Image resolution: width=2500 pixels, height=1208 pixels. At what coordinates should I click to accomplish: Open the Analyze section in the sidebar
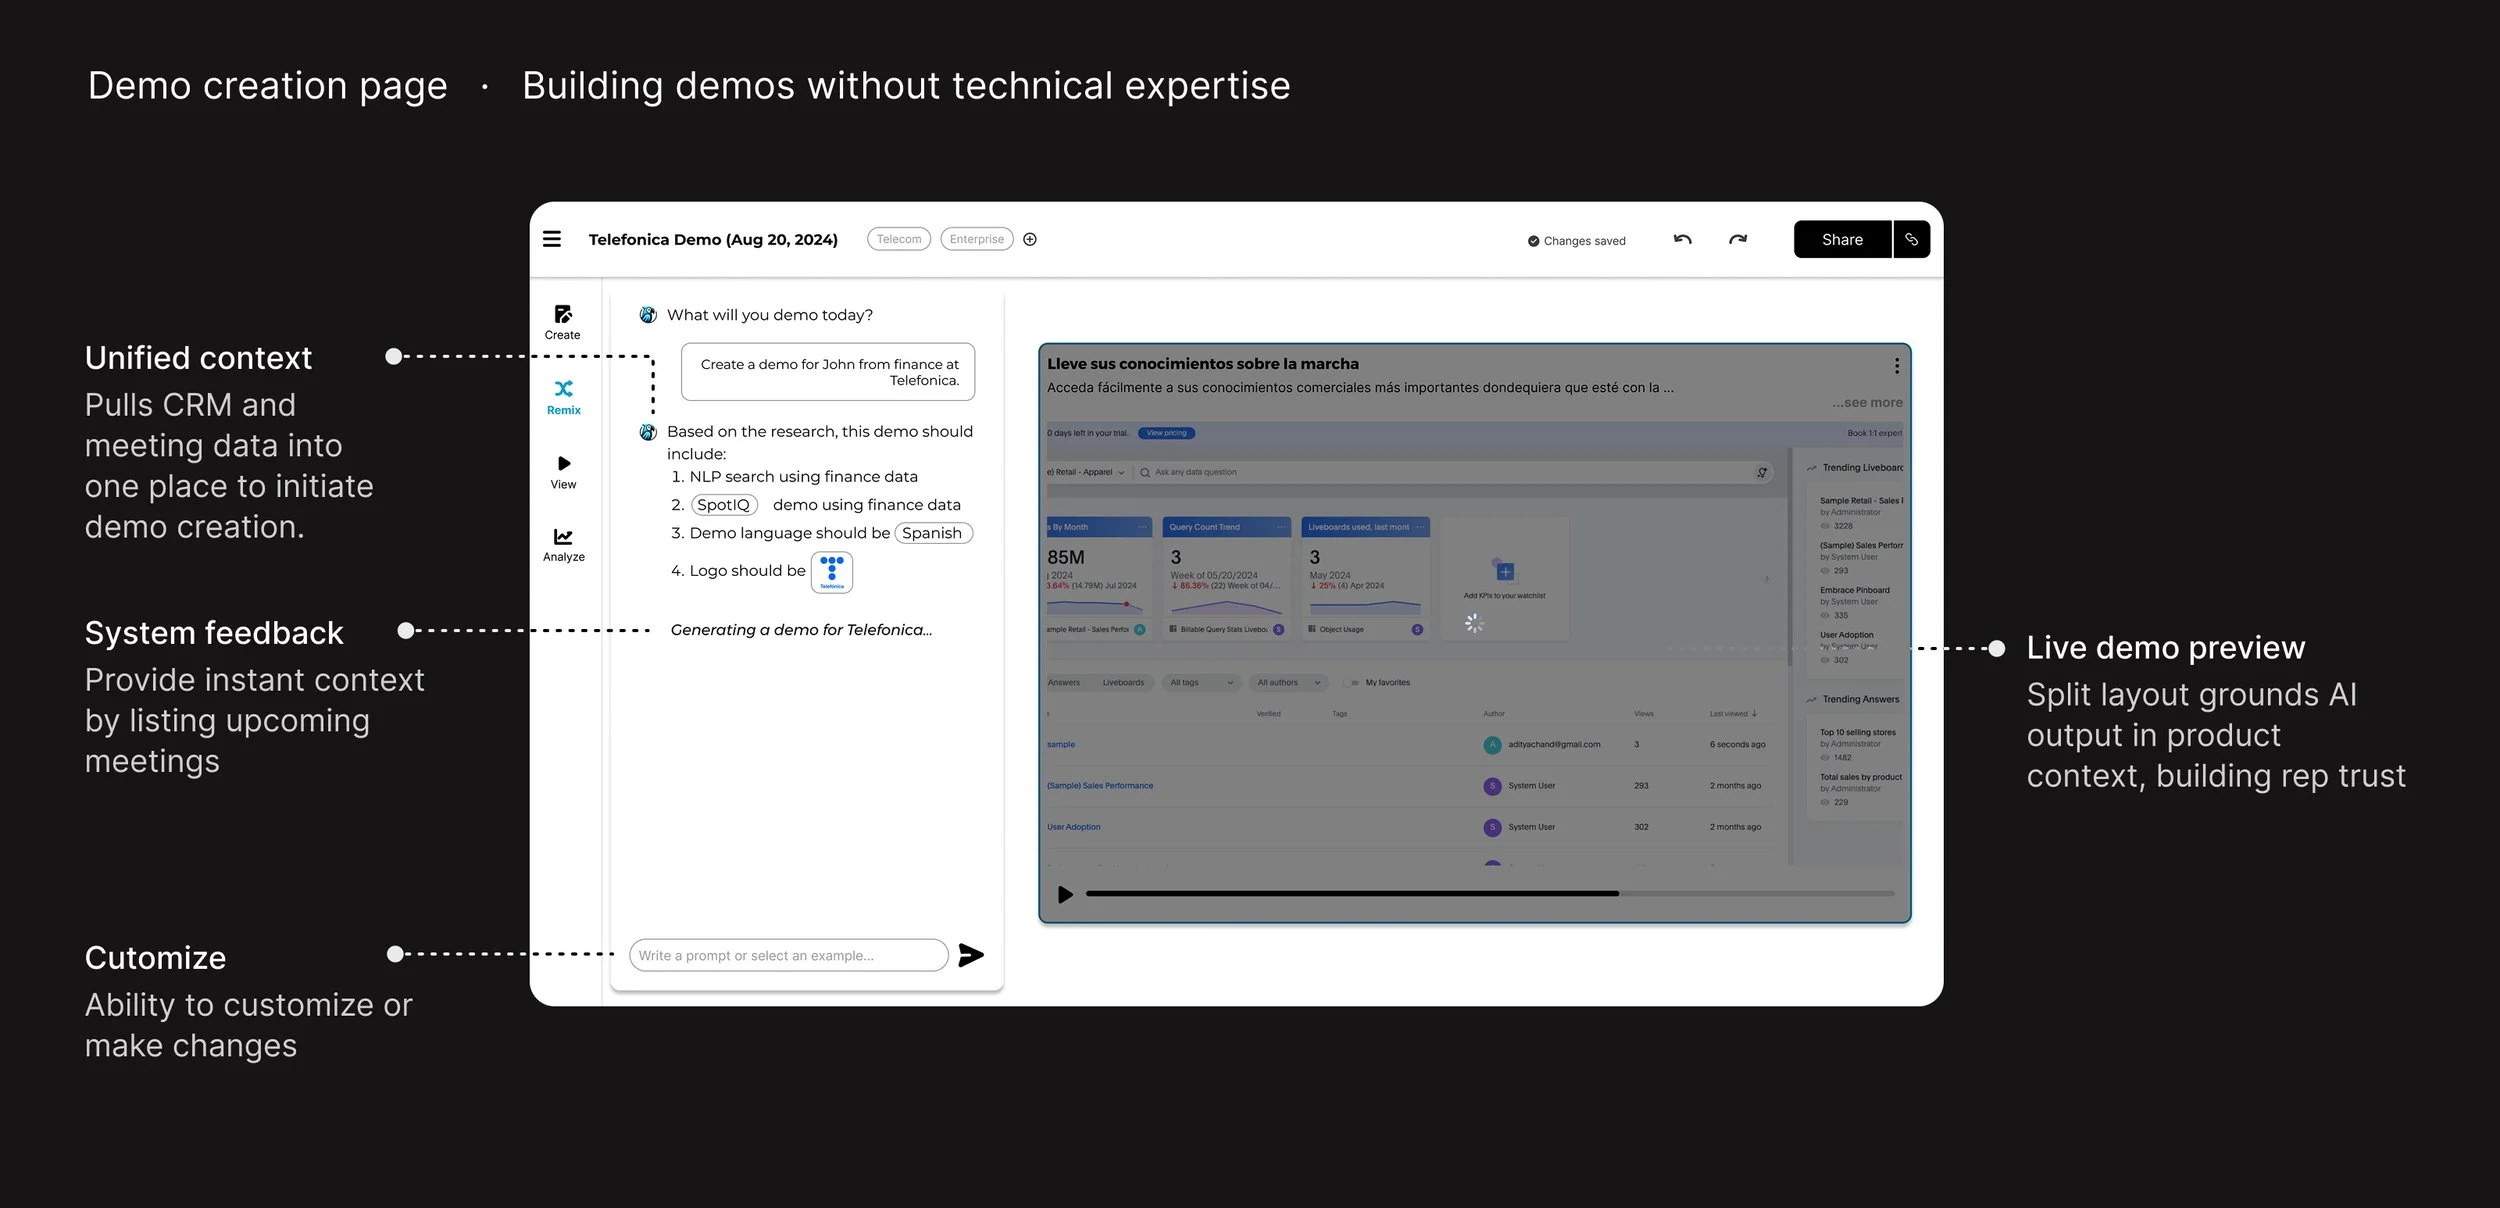[x=564, y=545]
